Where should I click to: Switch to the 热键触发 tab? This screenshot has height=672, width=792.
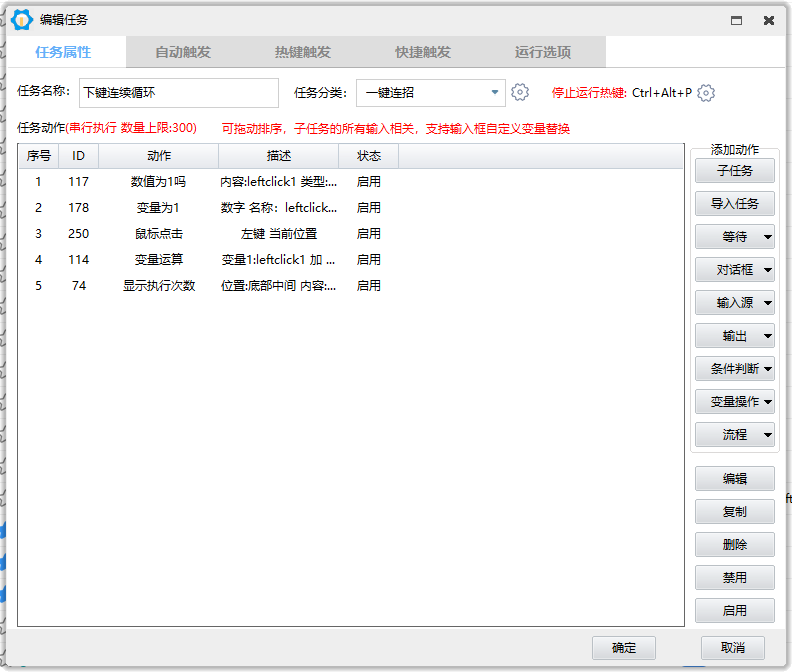303,52
